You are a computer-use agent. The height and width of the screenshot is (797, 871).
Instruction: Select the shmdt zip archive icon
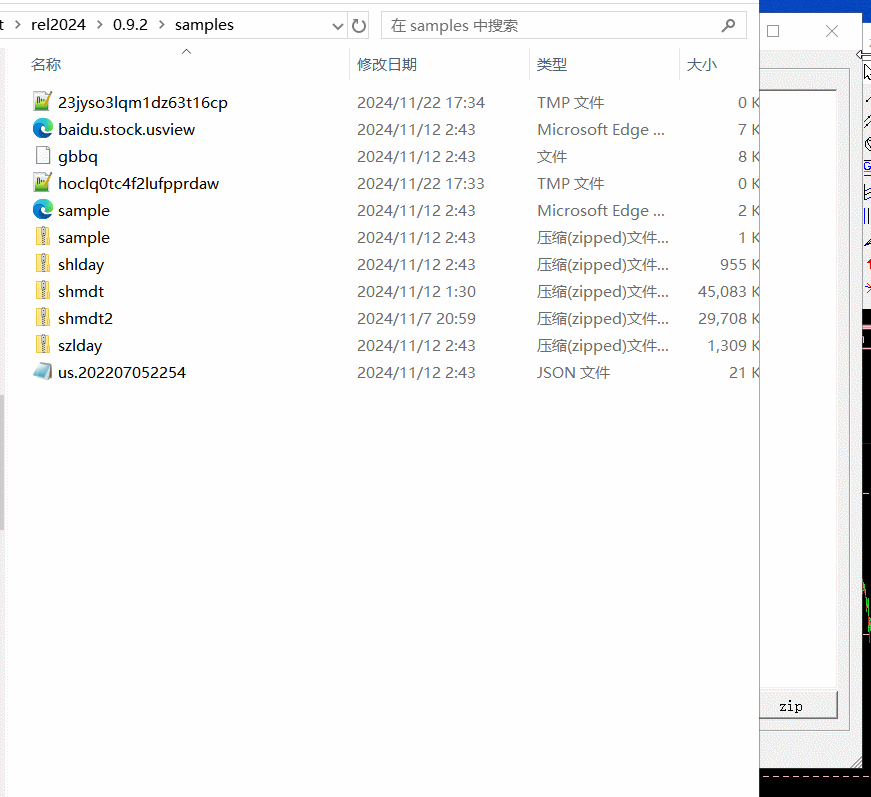coord(42,291)
